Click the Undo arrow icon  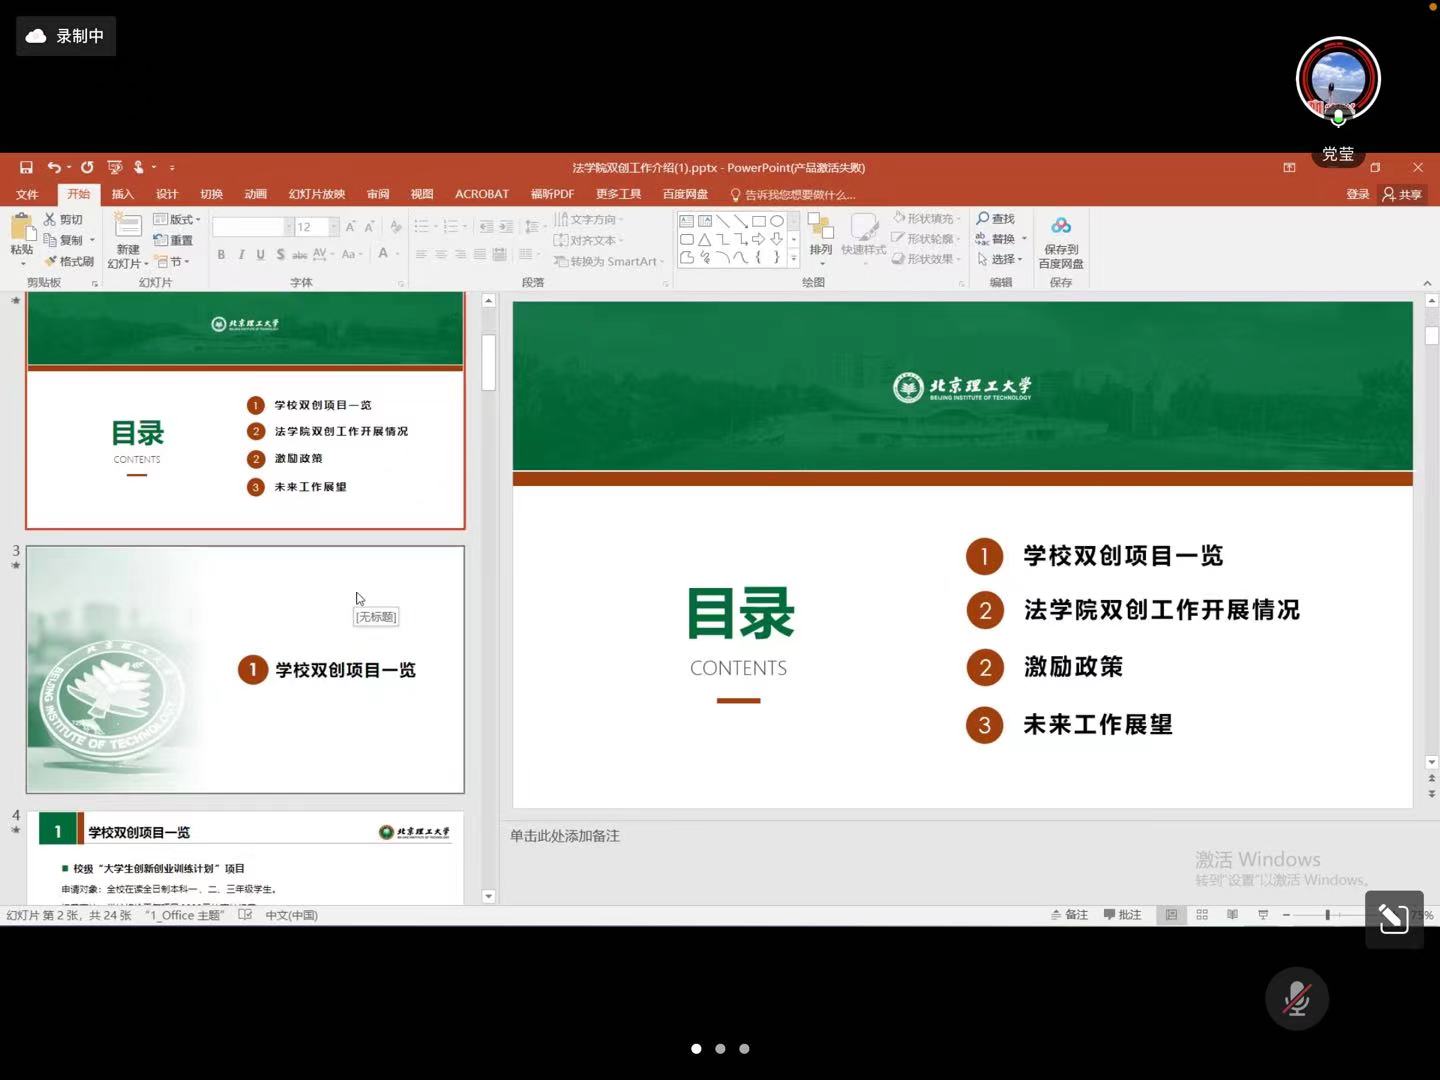54,168
